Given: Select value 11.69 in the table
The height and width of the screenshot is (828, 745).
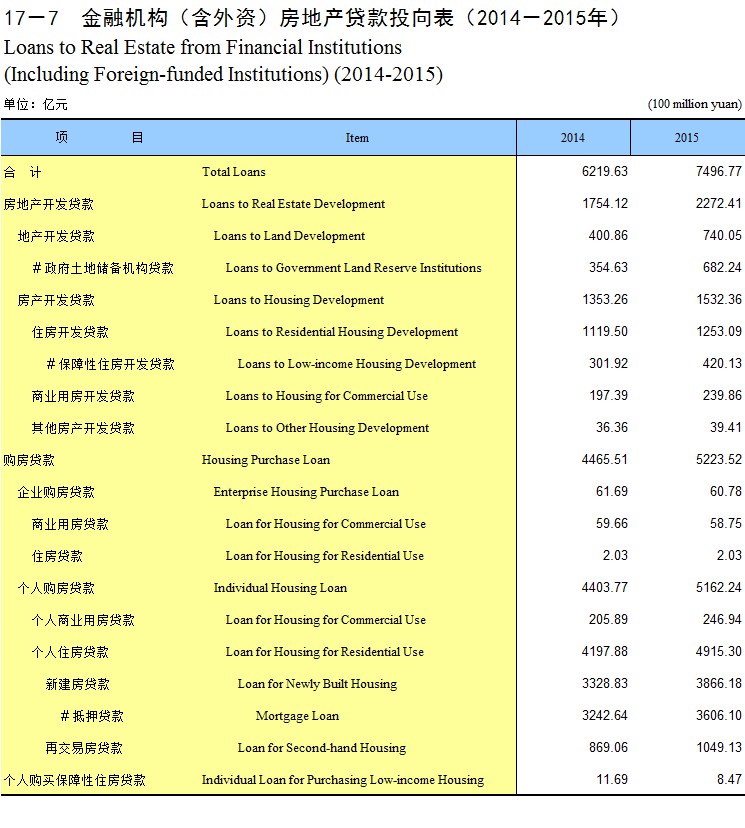Looking at the screenshot, I should (612, 779).
